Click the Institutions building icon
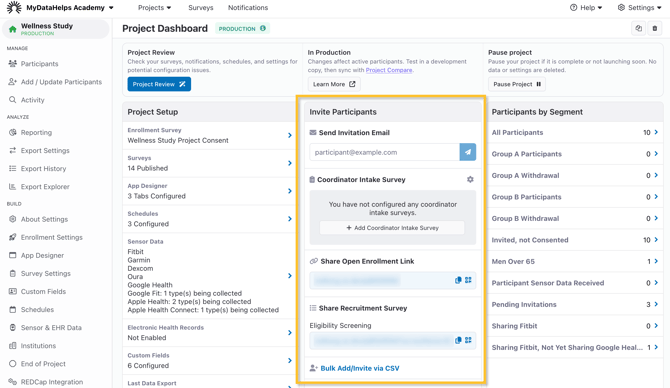The width and height of the screenshot is (670, 388). point(12,346)
